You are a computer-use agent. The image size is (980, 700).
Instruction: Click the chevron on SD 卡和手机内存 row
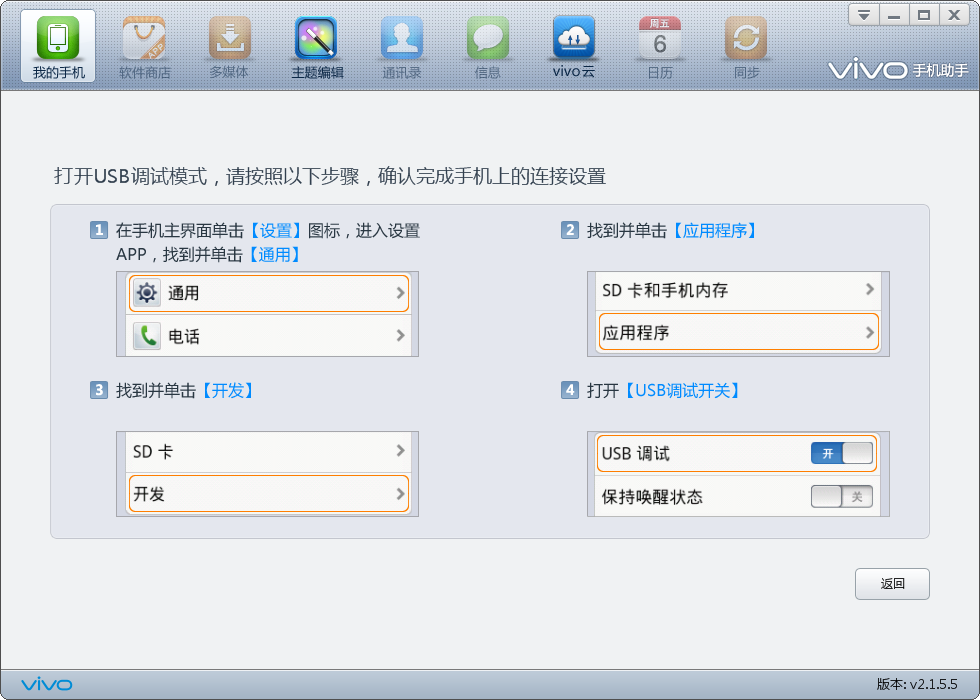[869, 289]
